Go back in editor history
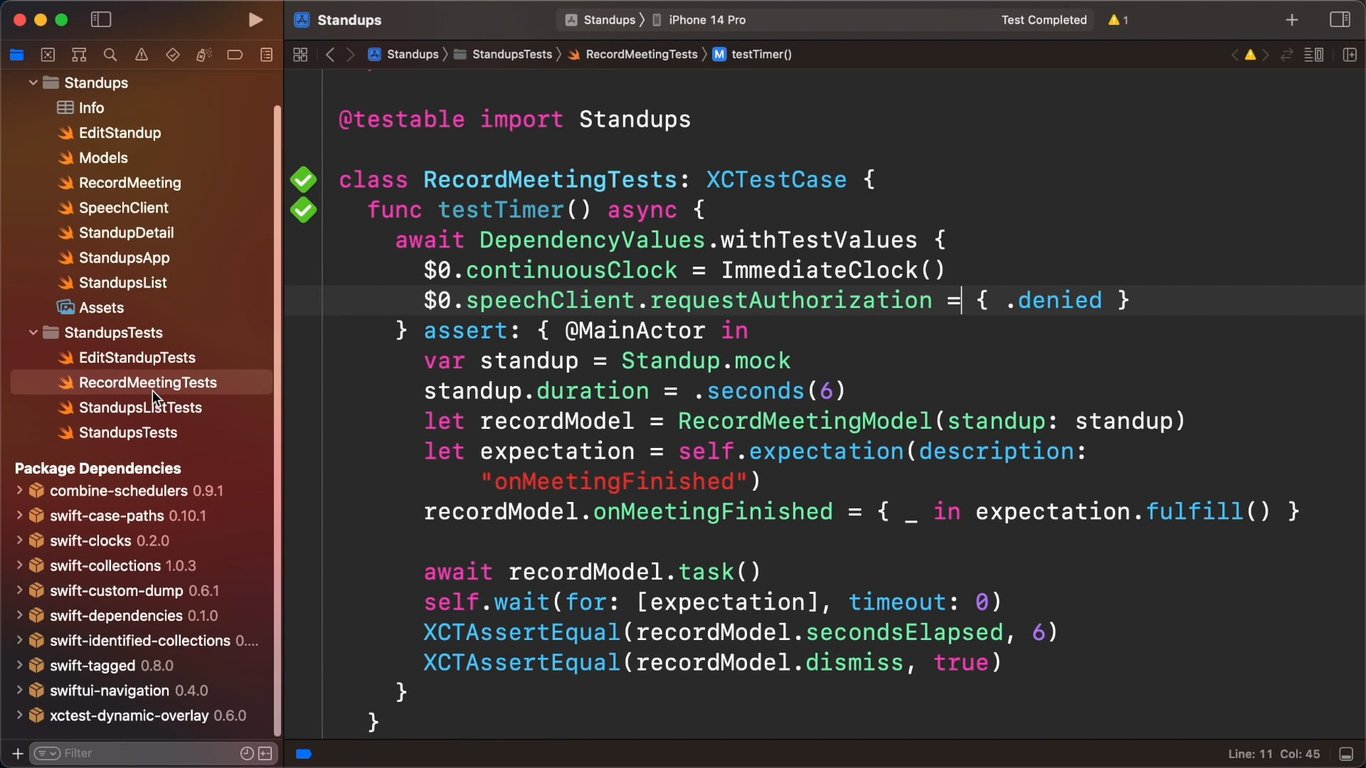The height and width of the screenshot is (768, 1366). [330, 55]
